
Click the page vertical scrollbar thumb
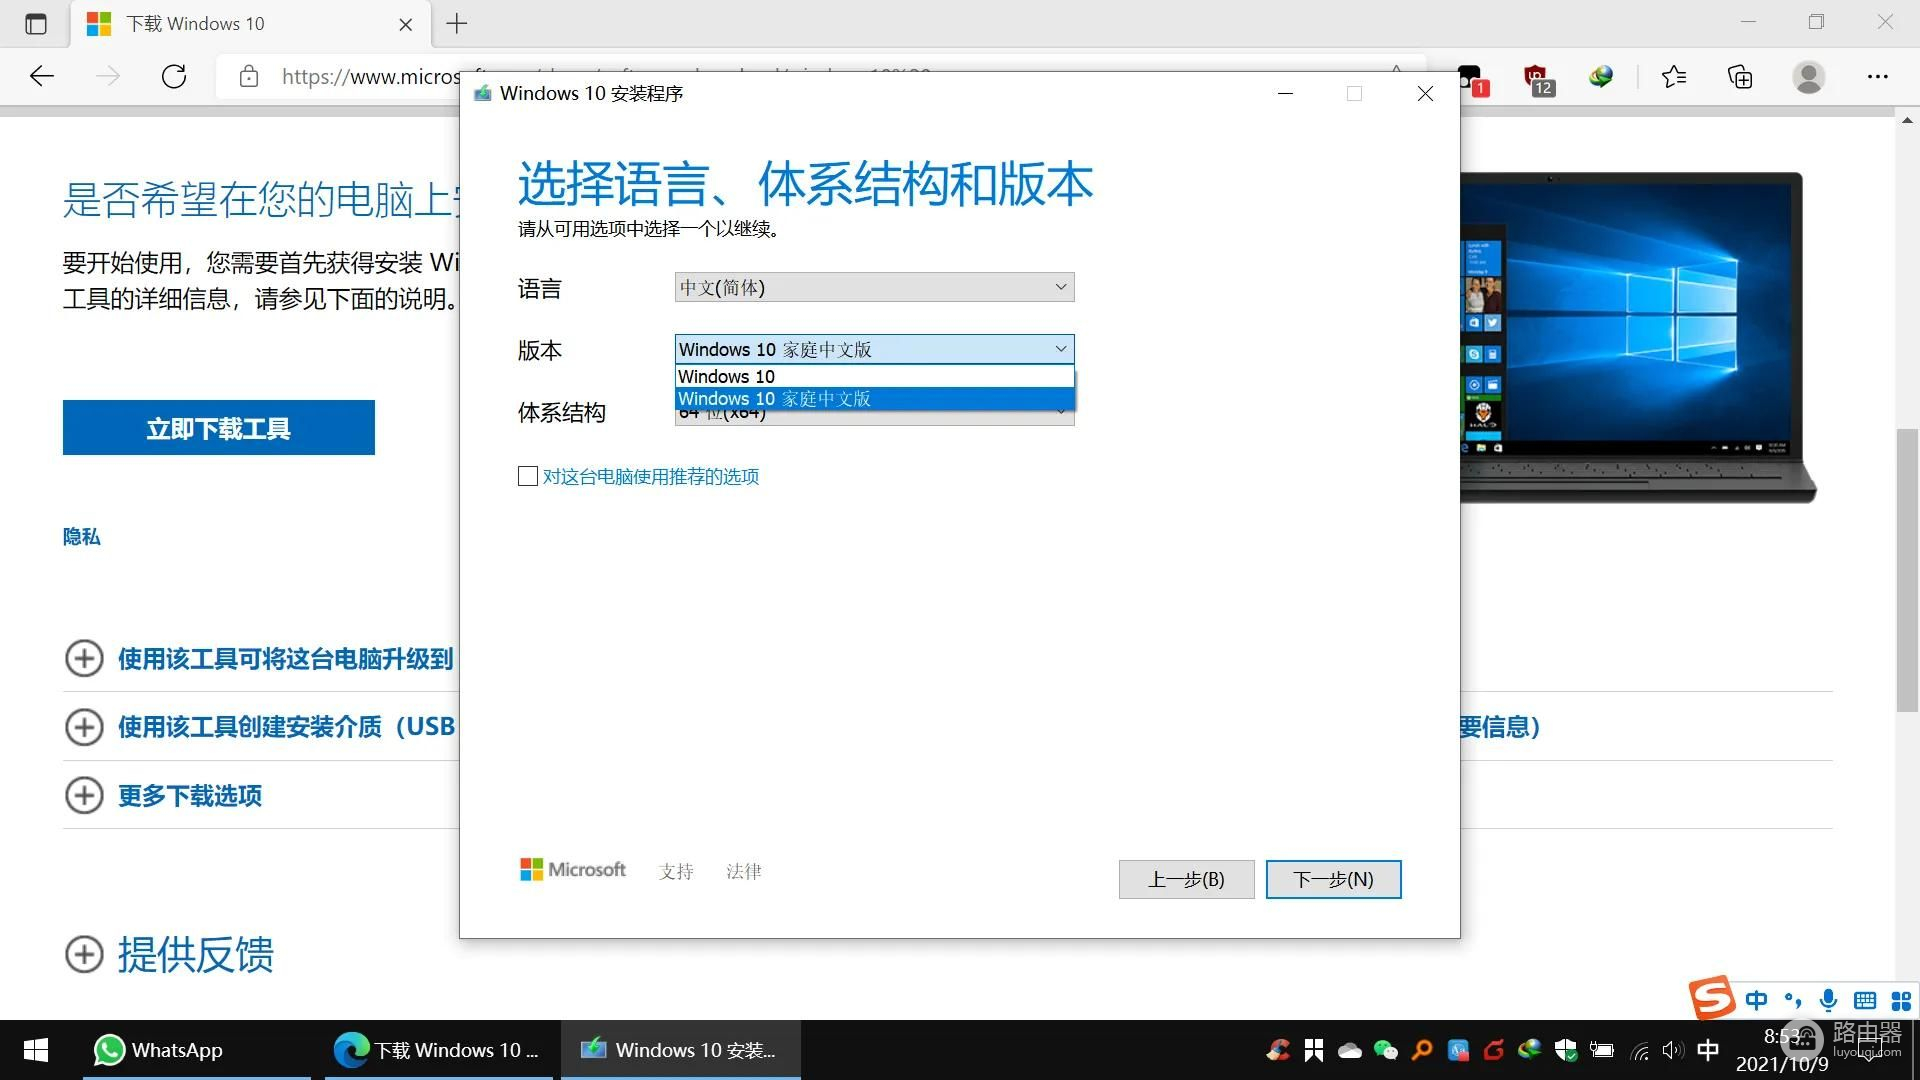coord(1907,570)
